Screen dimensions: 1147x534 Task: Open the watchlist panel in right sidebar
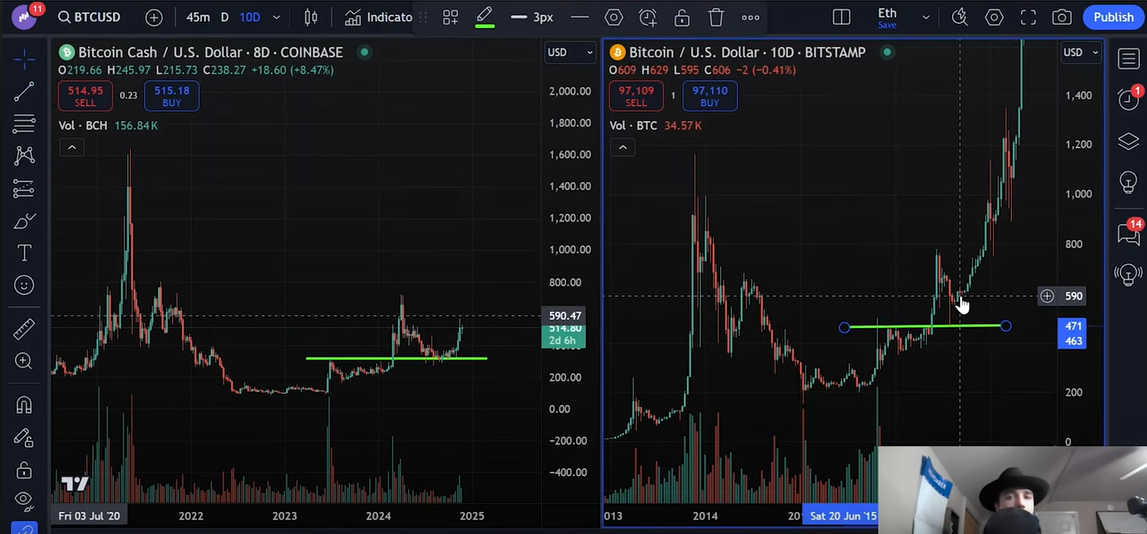click(x=1128, y=59)
